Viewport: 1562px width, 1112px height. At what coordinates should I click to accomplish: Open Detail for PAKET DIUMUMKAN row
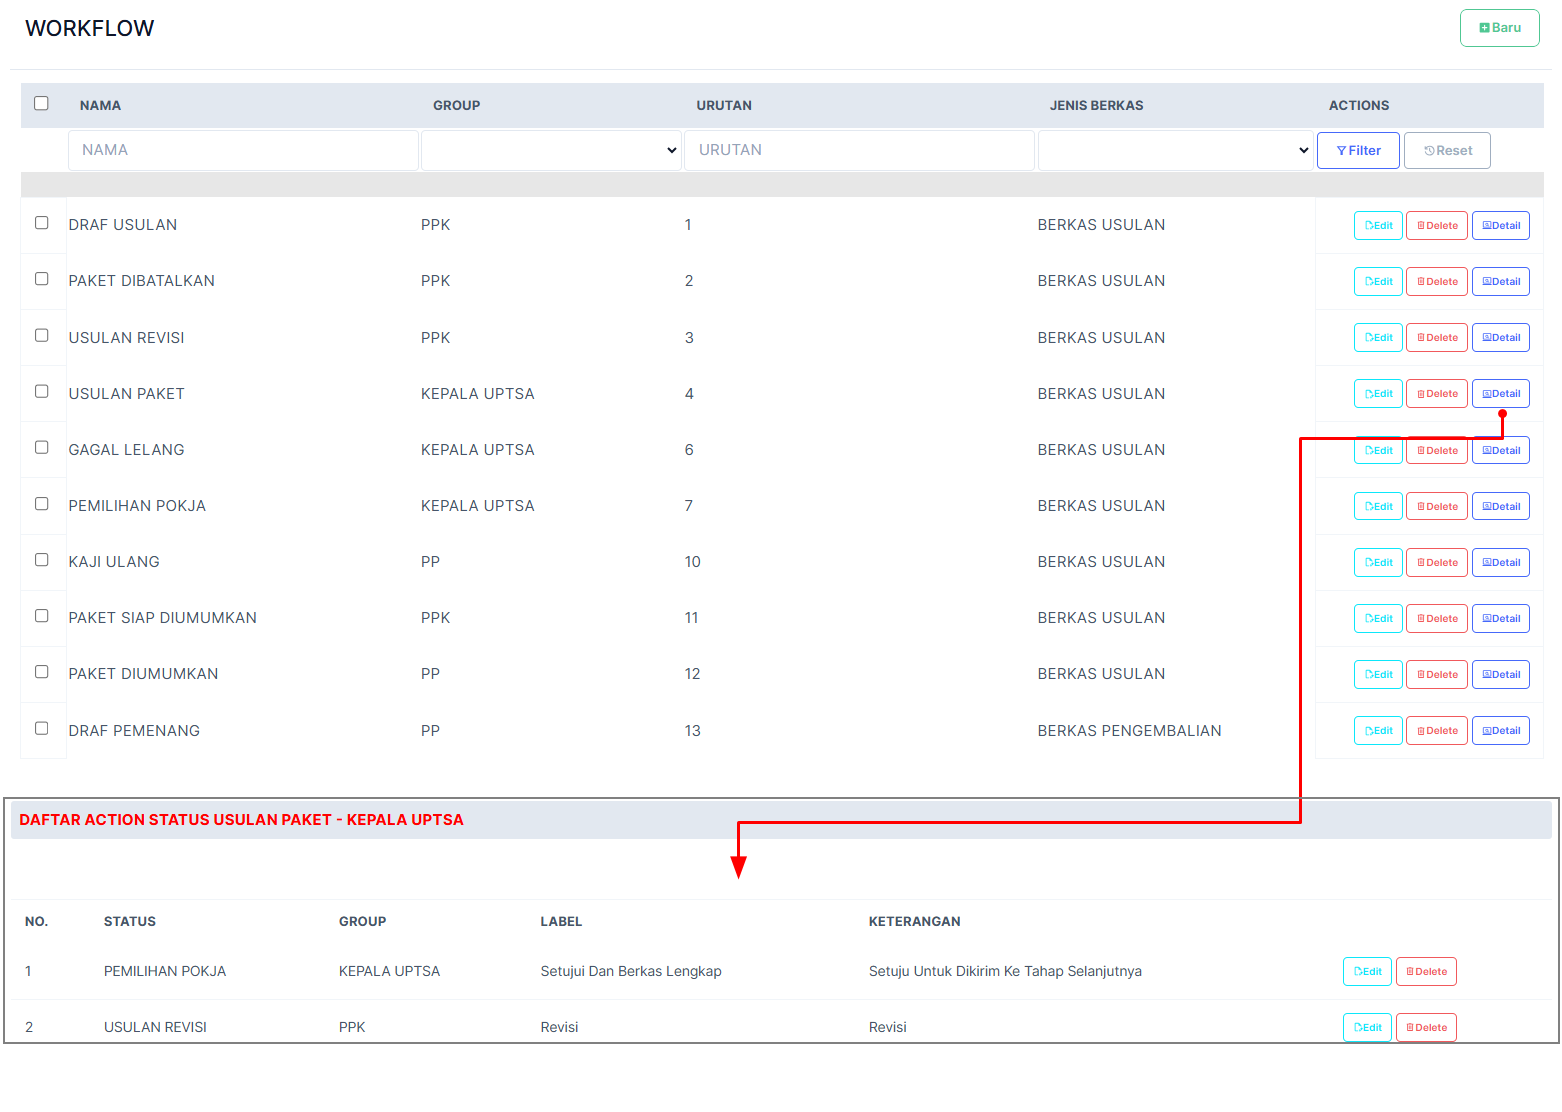[1500, 675]
